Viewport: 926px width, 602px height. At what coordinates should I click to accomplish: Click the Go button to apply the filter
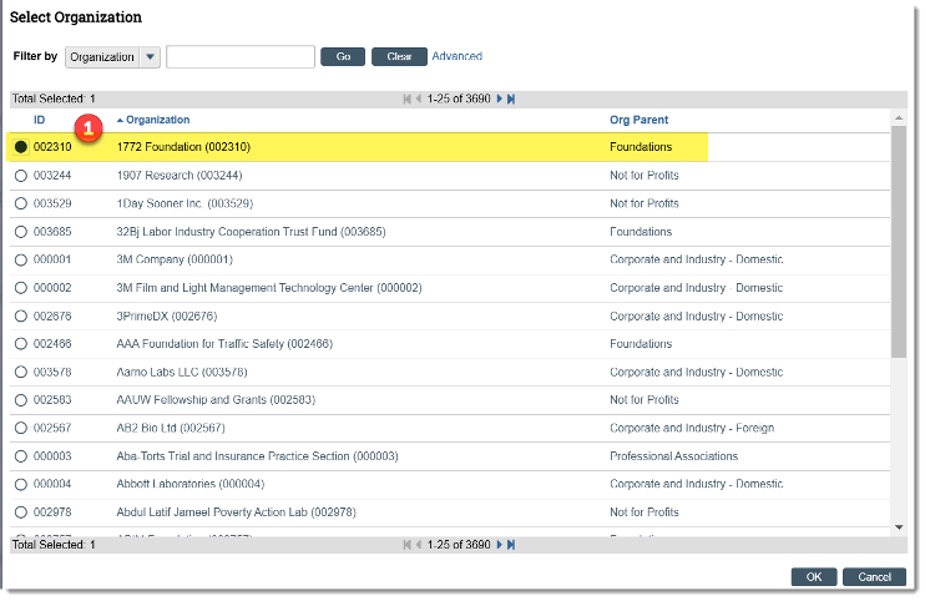[x=343, y=57]
